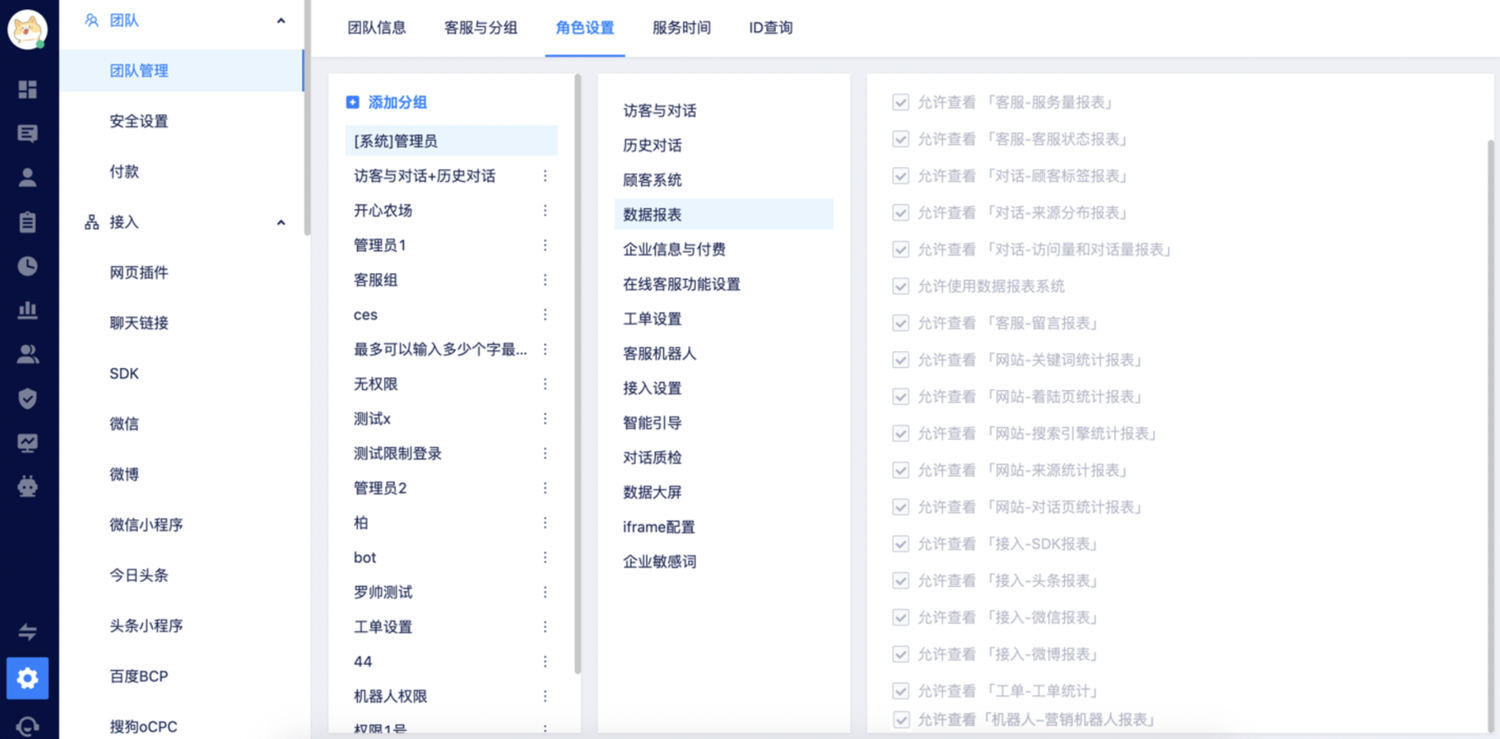Collapse the 团队 section chevron
This screenshot has width=1500, height=739.
pos(281,21)
